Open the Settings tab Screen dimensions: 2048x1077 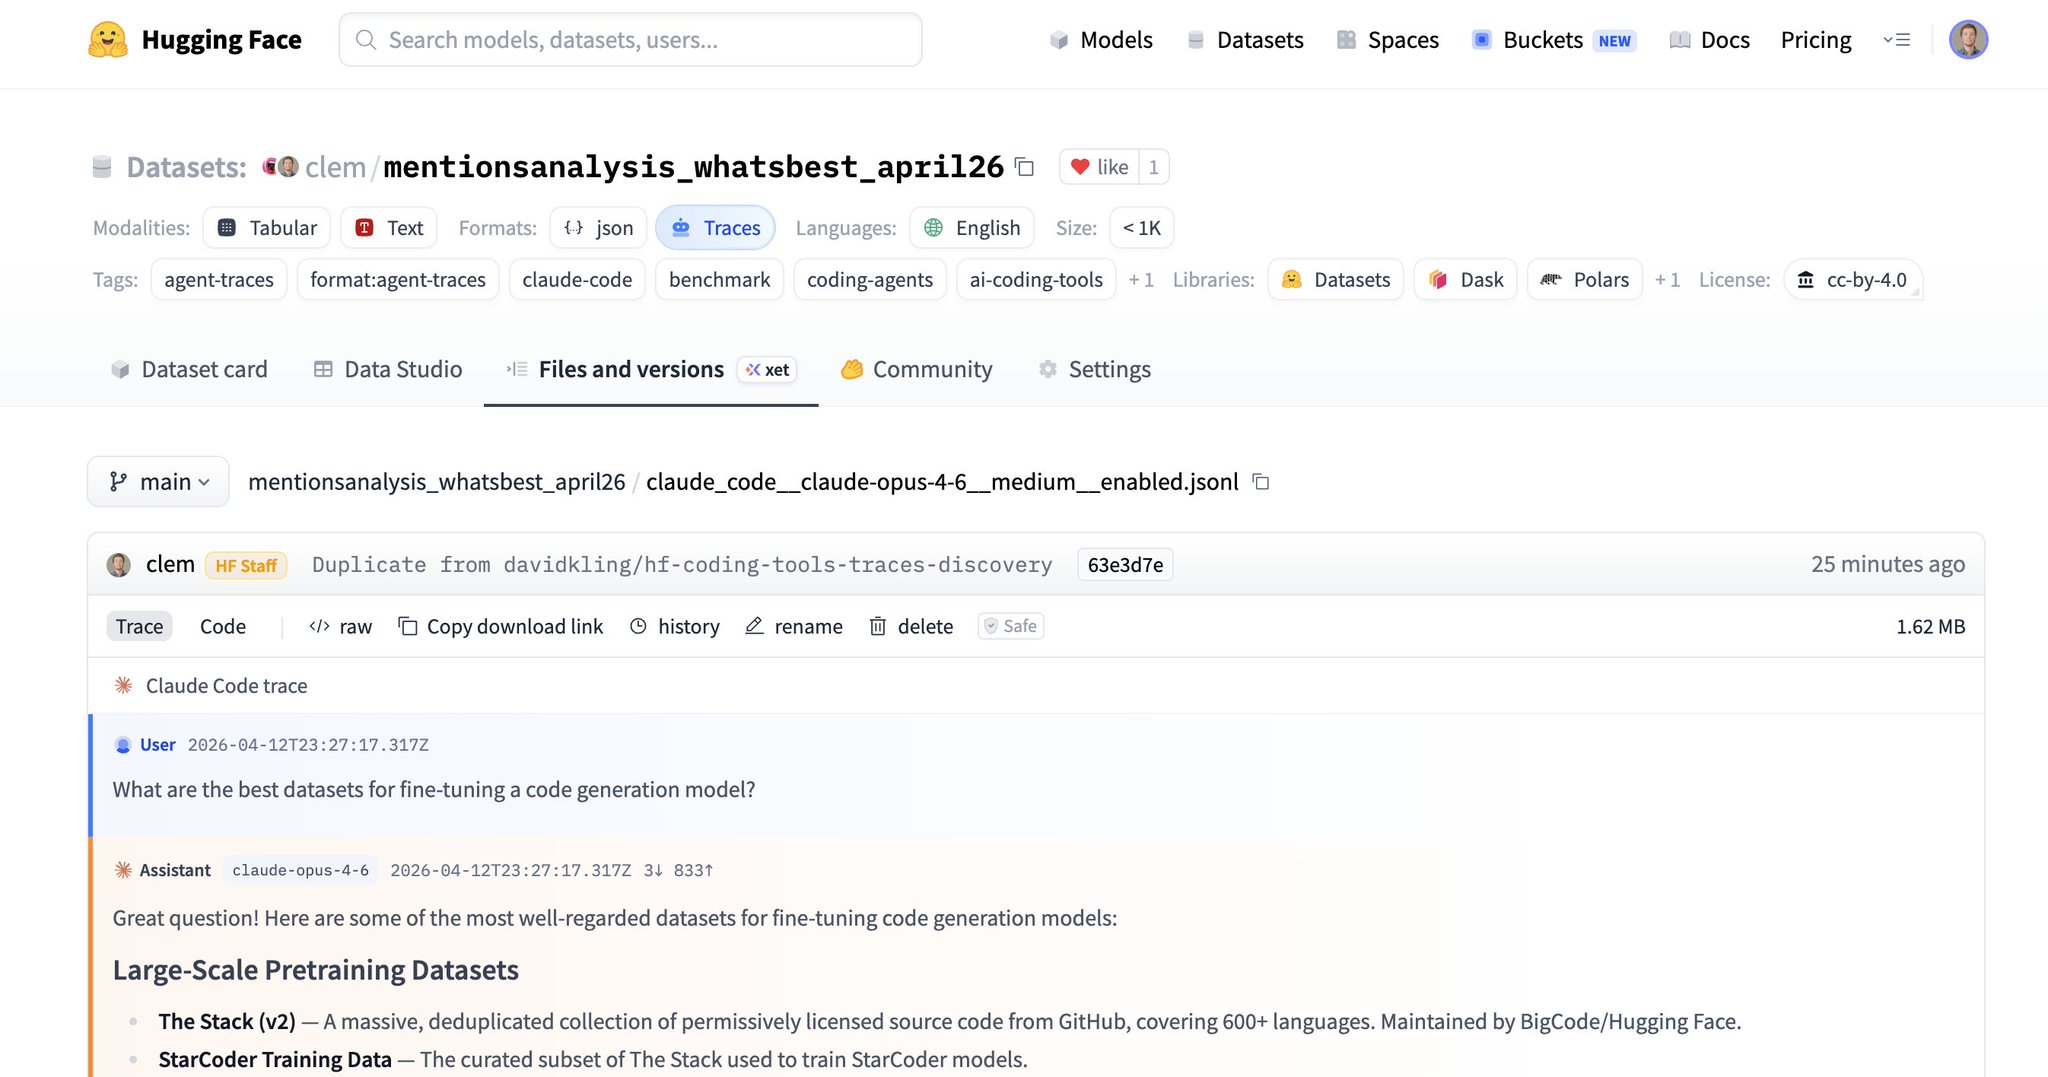1095,369
